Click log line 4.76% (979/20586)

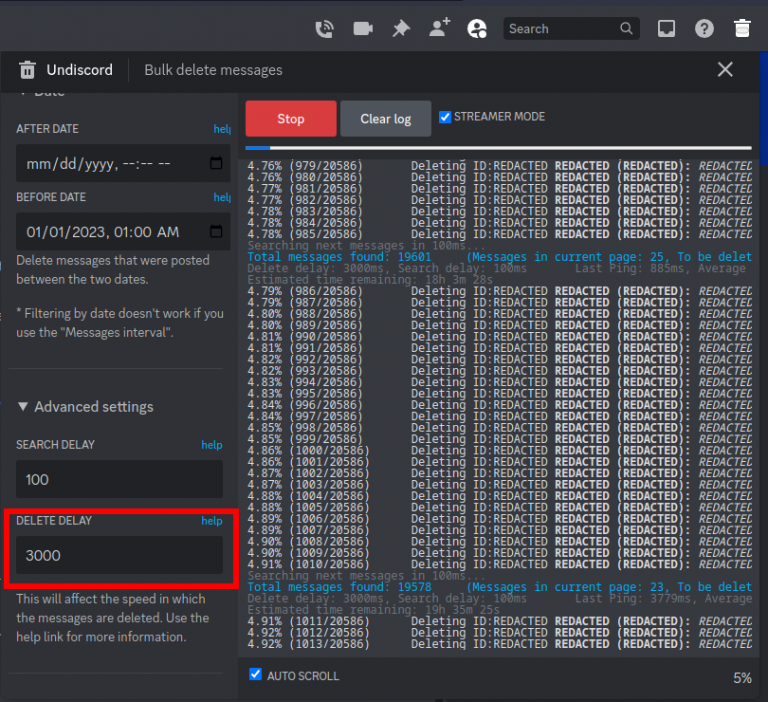coord(499,166)
